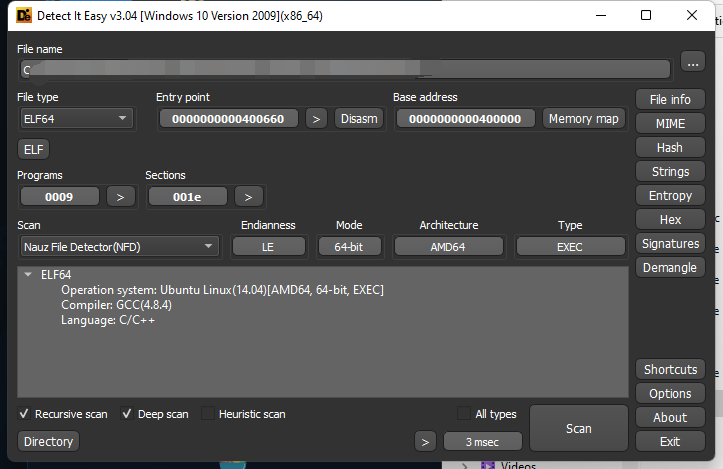
Task: Open Options
Action: click(x=670, y=393)
